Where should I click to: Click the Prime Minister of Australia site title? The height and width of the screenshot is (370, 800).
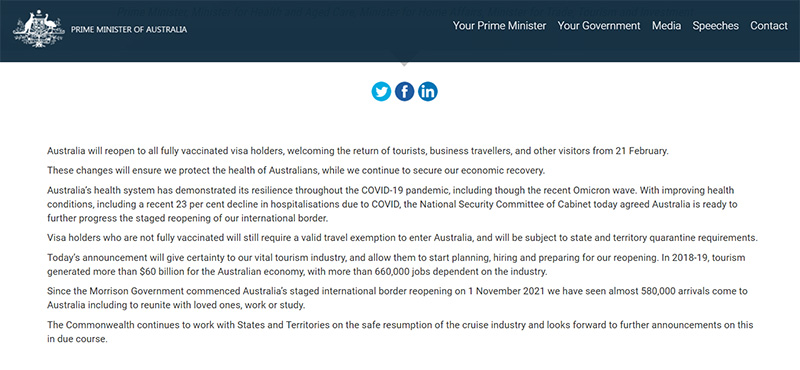[129, 30]
